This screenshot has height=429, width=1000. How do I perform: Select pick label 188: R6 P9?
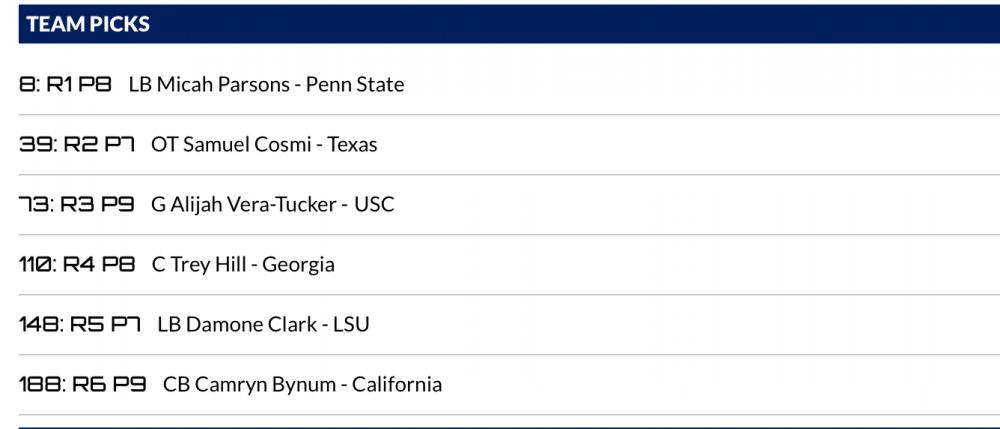[x=83, y=385]
